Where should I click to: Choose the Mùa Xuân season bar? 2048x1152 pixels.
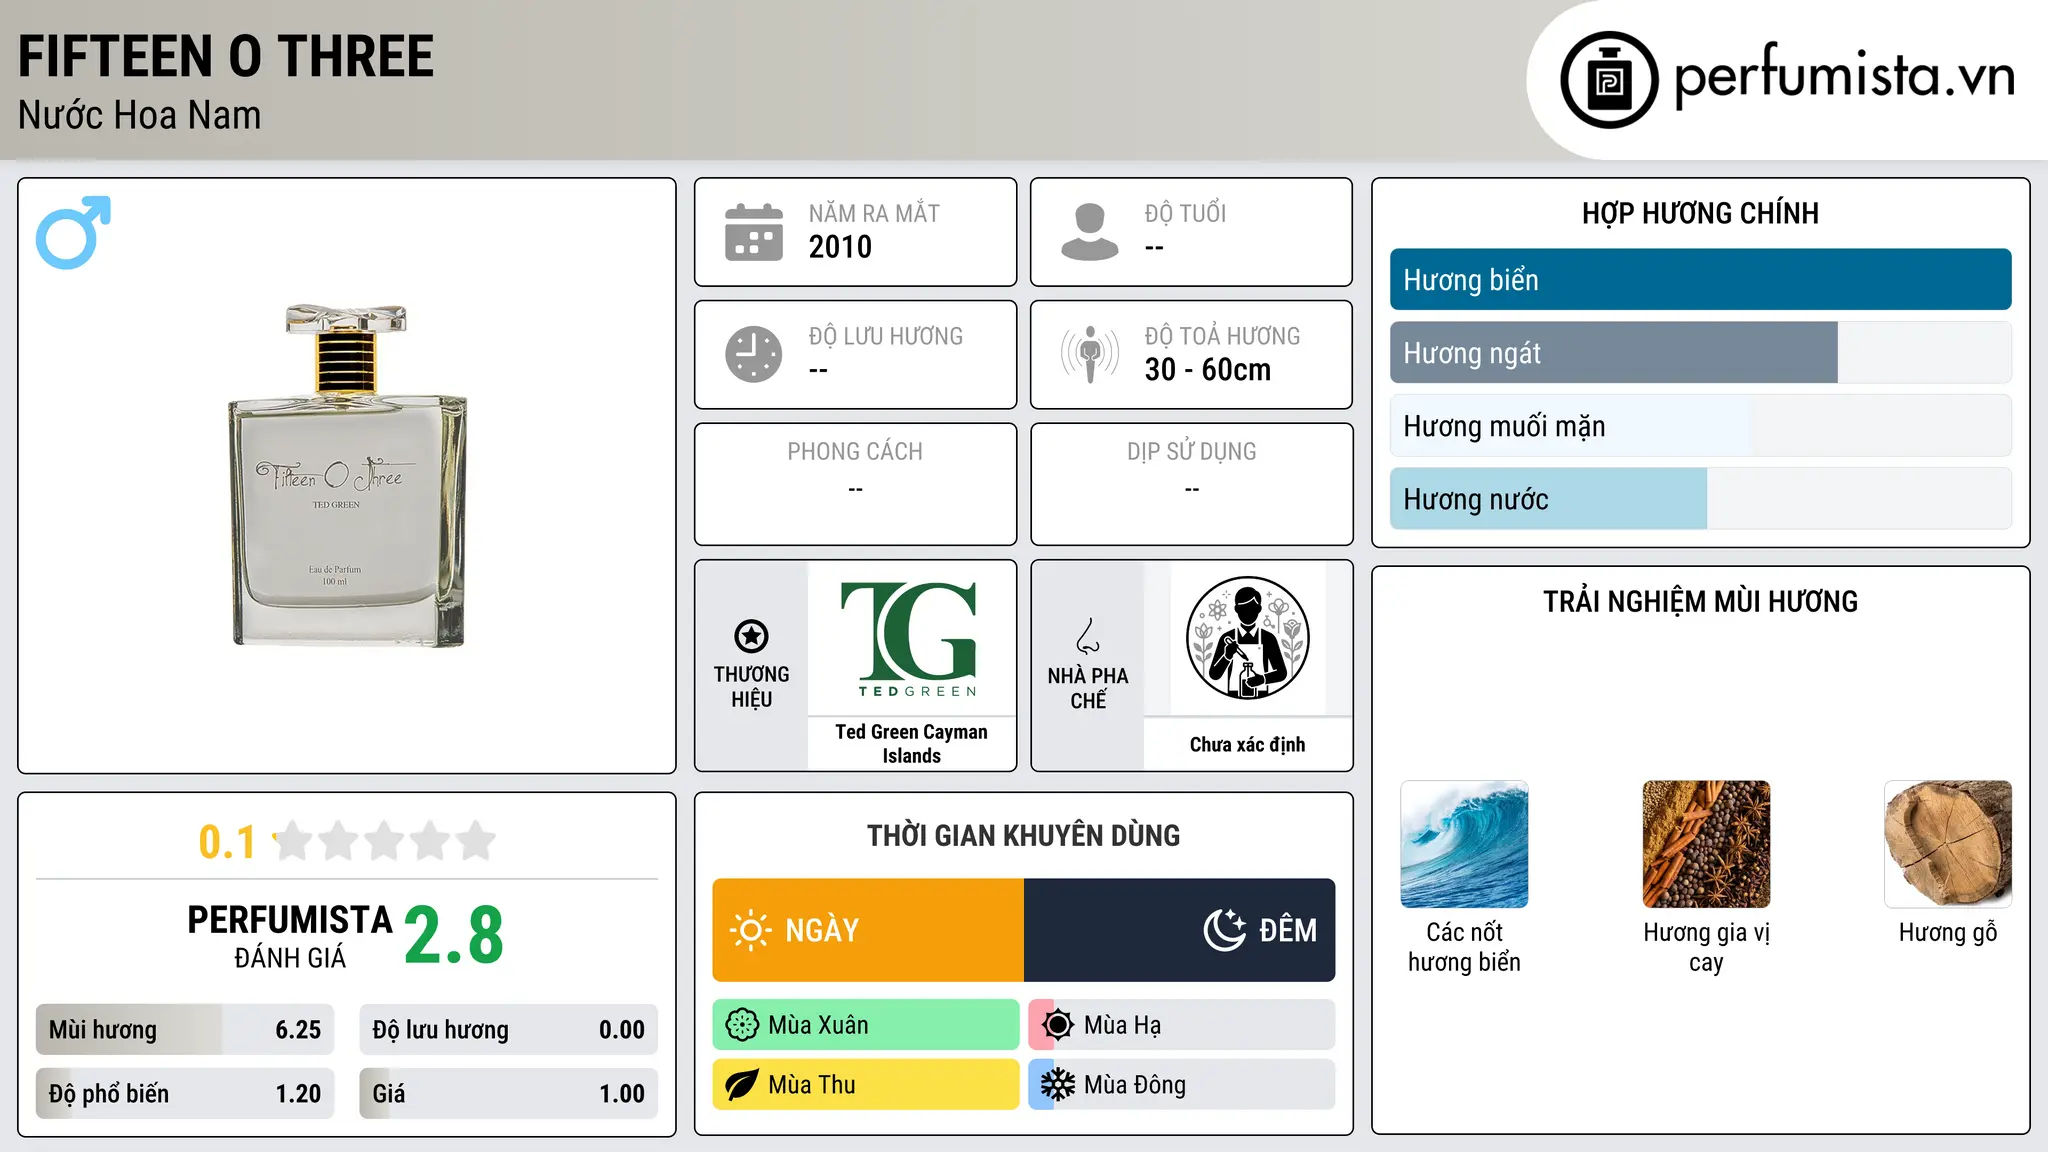(x=866, y=1025)
